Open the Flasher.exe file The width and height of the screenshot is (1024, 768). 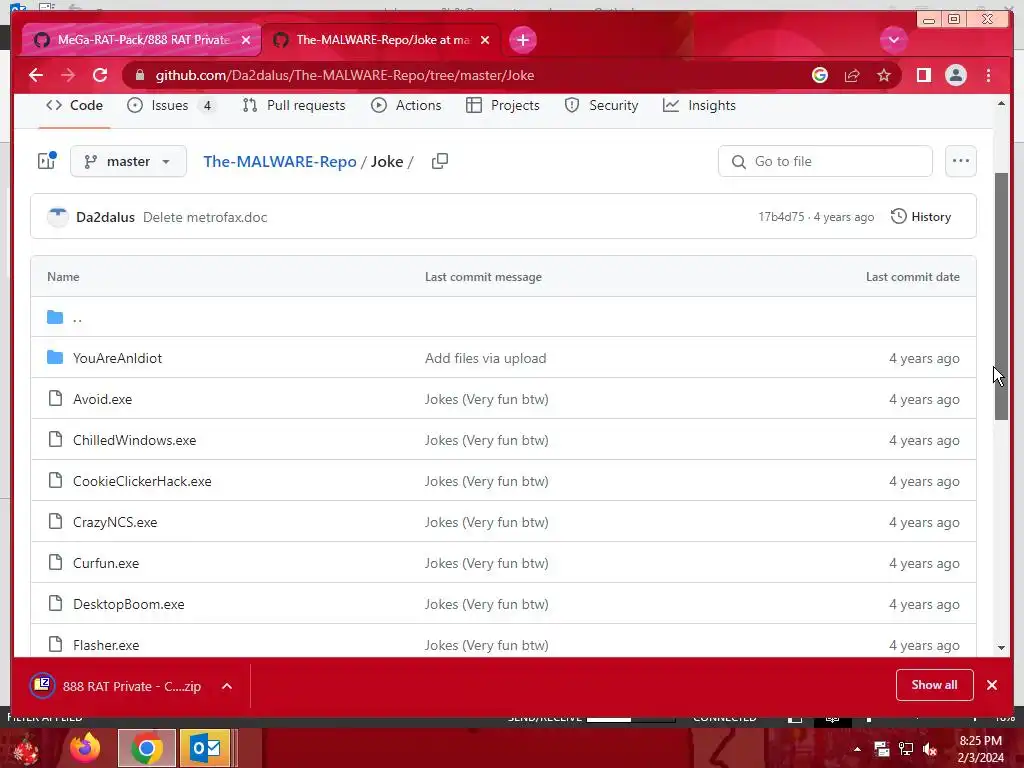(x=106, y=645)
